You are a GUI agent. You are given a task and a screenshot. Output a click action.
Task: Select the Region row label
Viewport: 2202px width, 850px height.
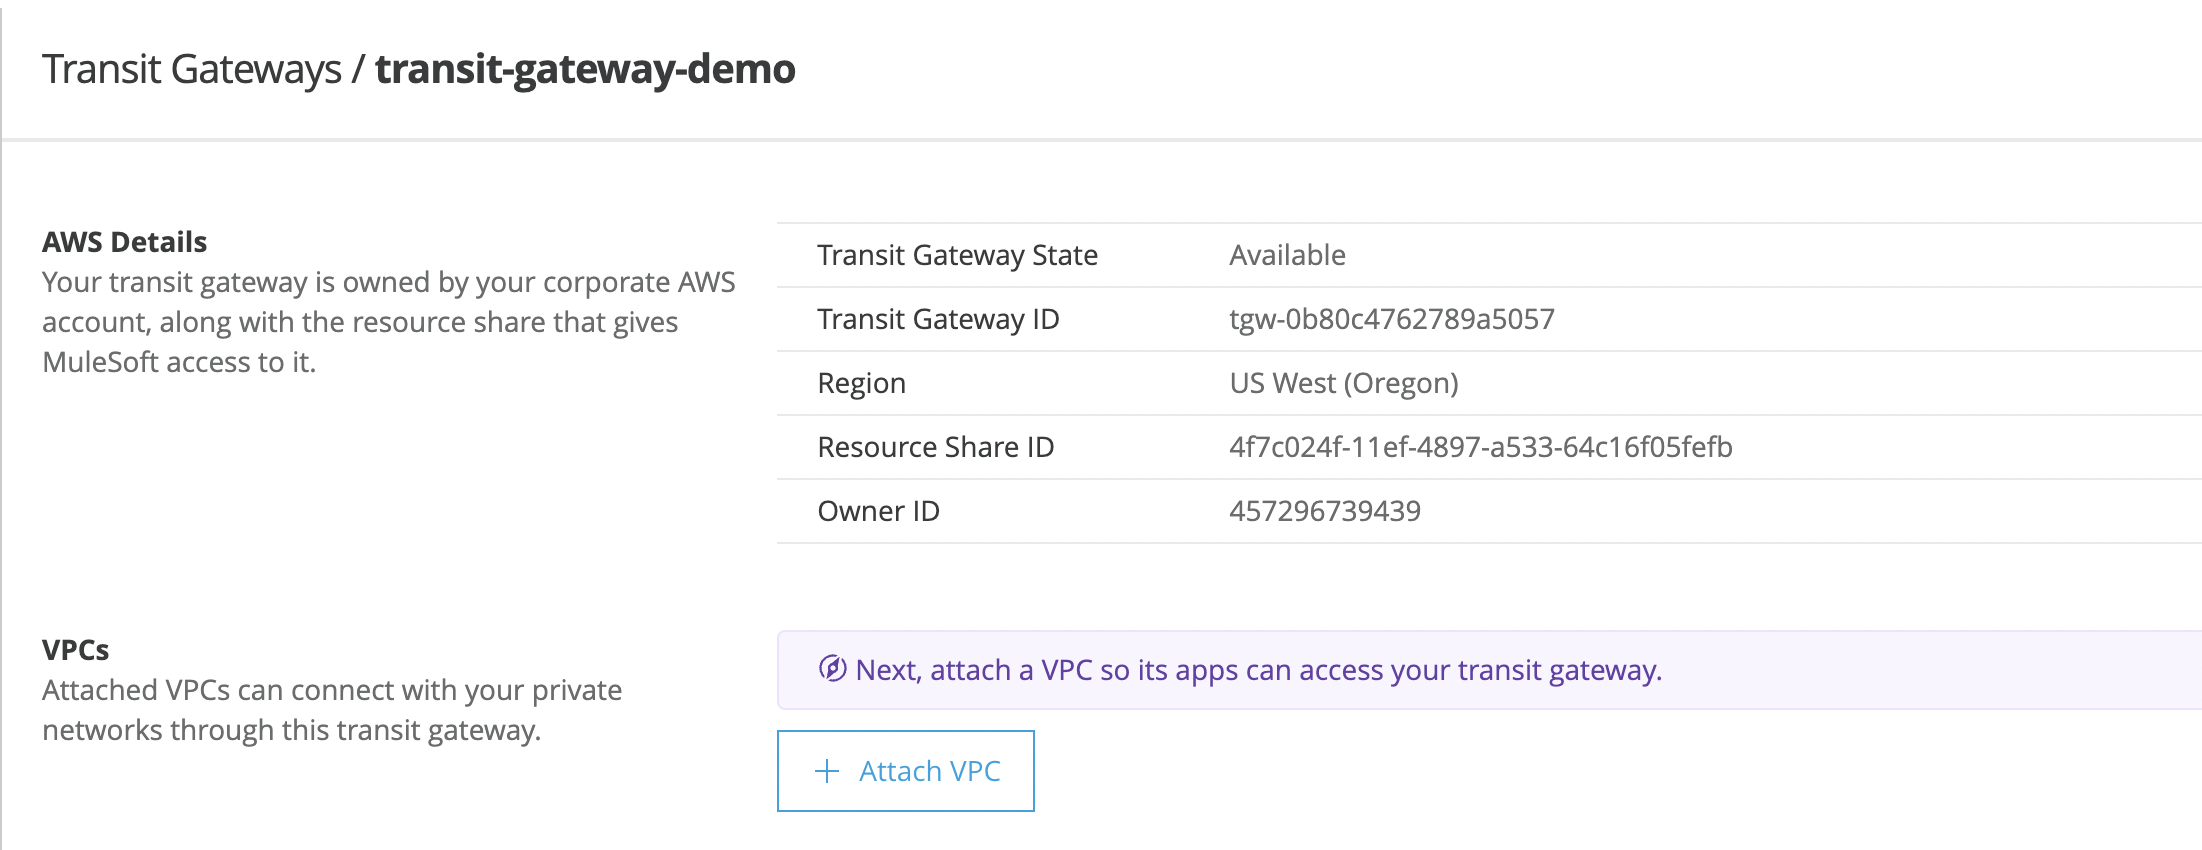(x=861, y=383)
